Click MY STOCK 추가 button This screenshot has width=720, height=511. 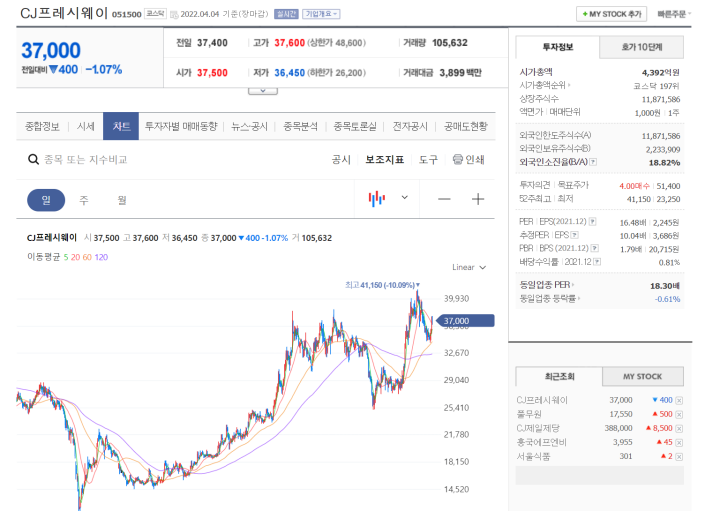(612, 14)
